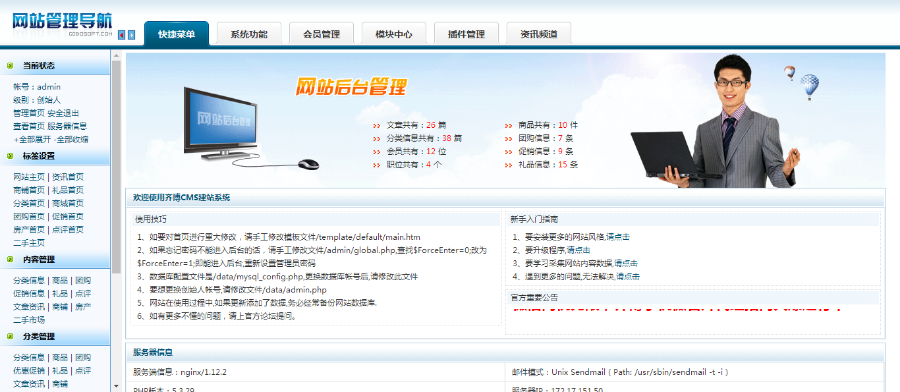This screenshot has height=392, width=900.
Task: Open 房产 under 内容管理
Action: coord(83,306)
